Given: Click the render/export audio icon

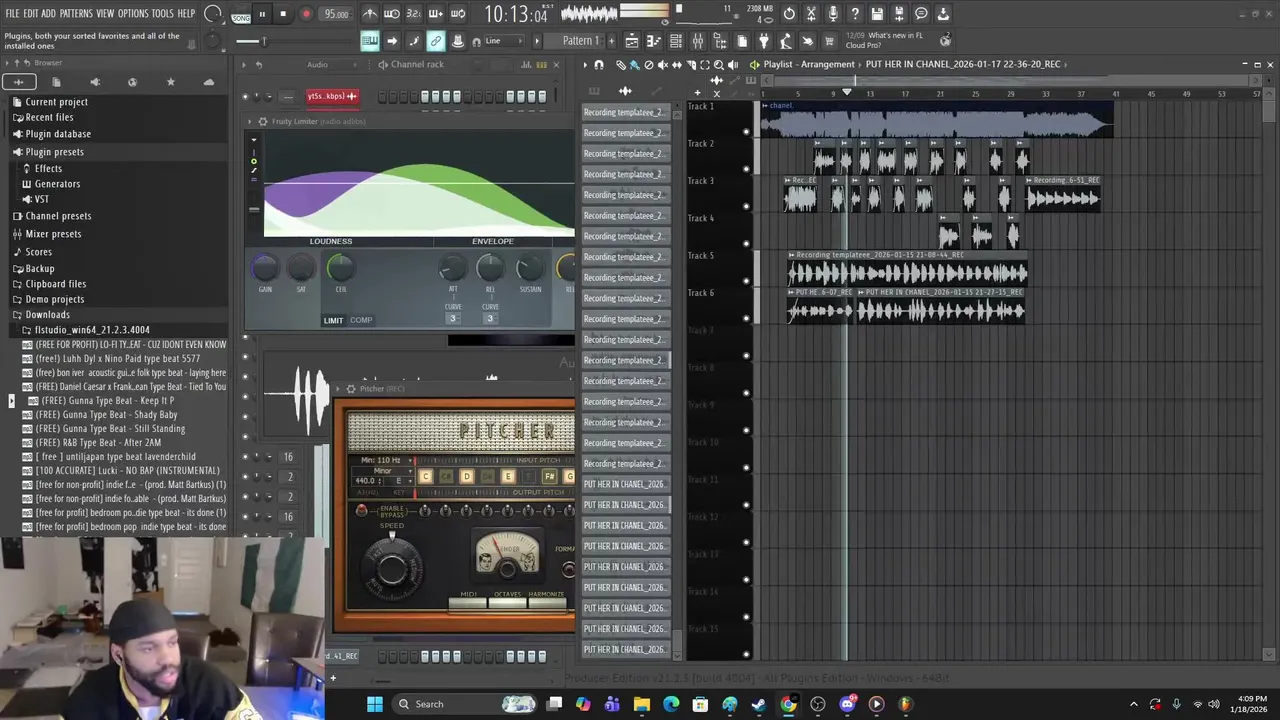Looking at the screenshot, I should [x=898, y=14].
